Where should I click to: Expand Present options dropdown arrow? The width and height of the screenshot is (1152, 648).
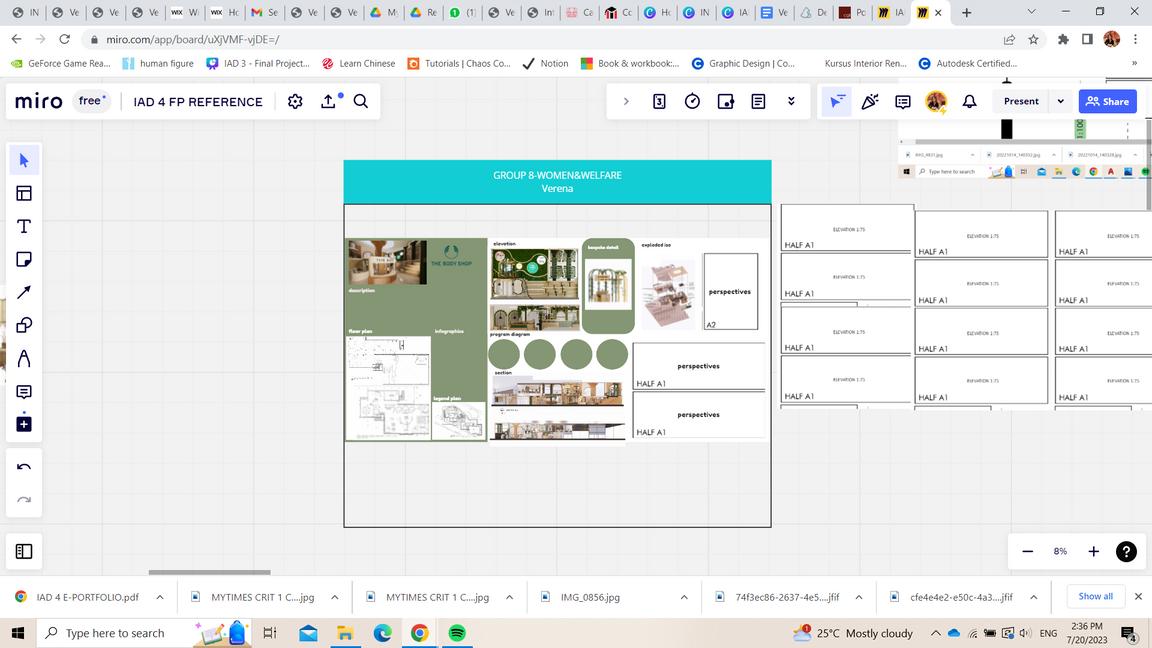coord(1060,101)
